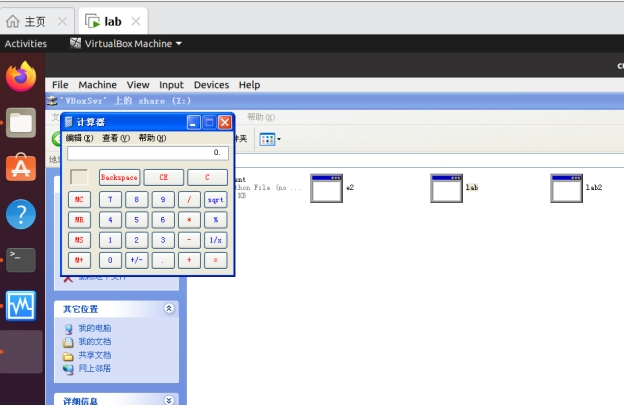Select the lab executable file icon
This screenshot has width=624, height=406.
coord(447,188)
